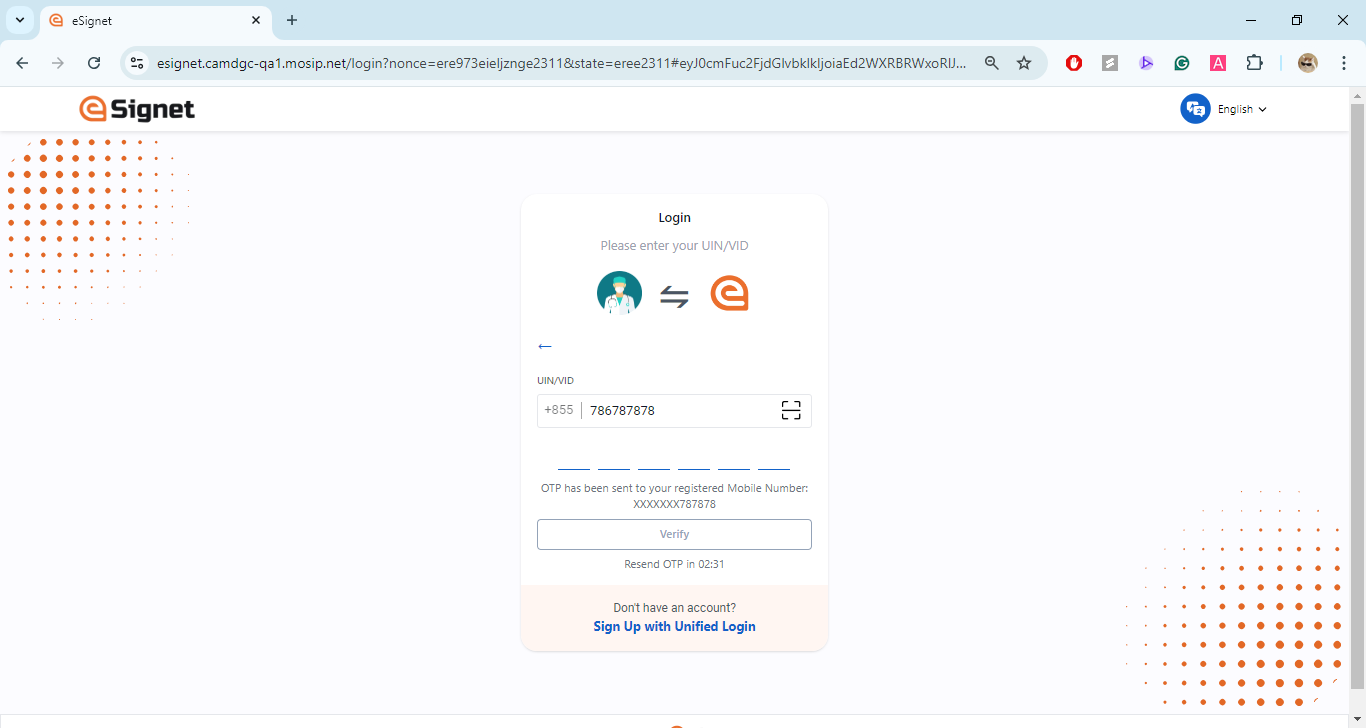Click the UIN/VID number input field
The width and height of the screenshot is (1366, 728).
click(678, 410)
